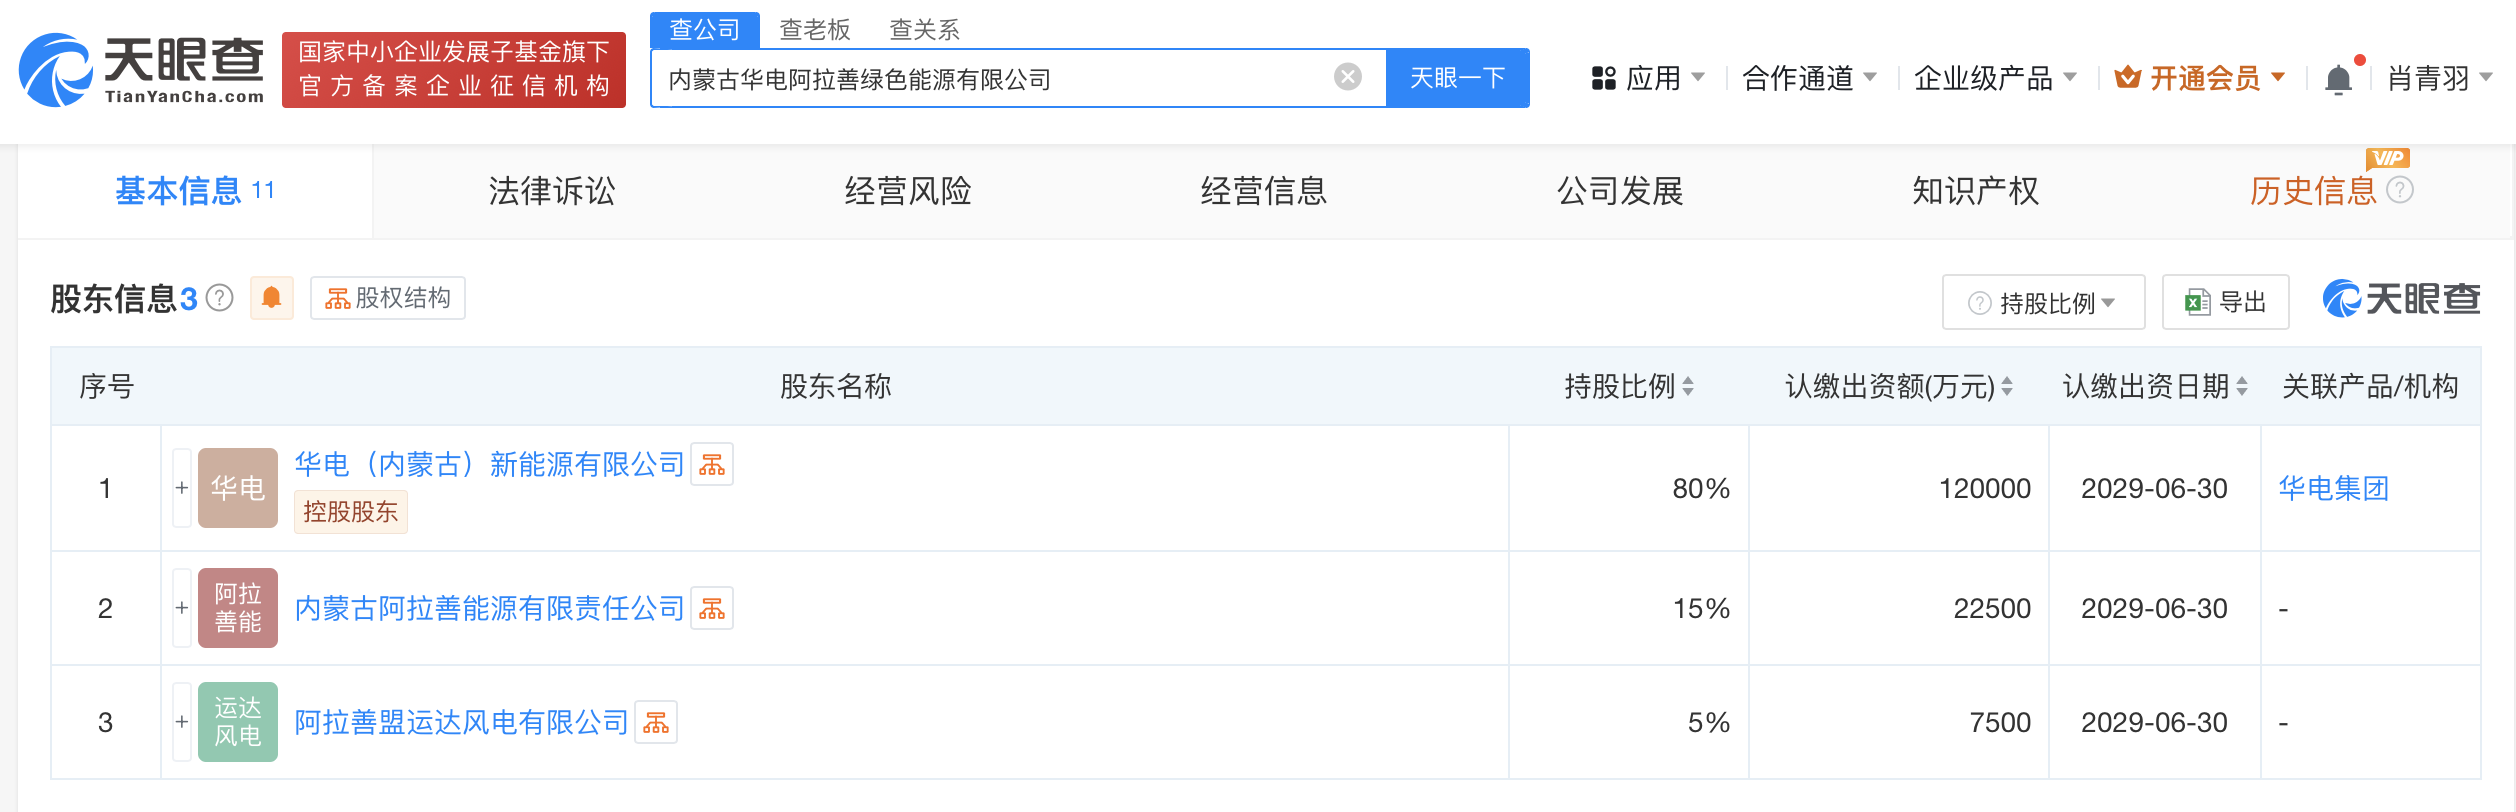Open equity structure icon beside 华电（内蒙古）新能源有限公司

712,465
